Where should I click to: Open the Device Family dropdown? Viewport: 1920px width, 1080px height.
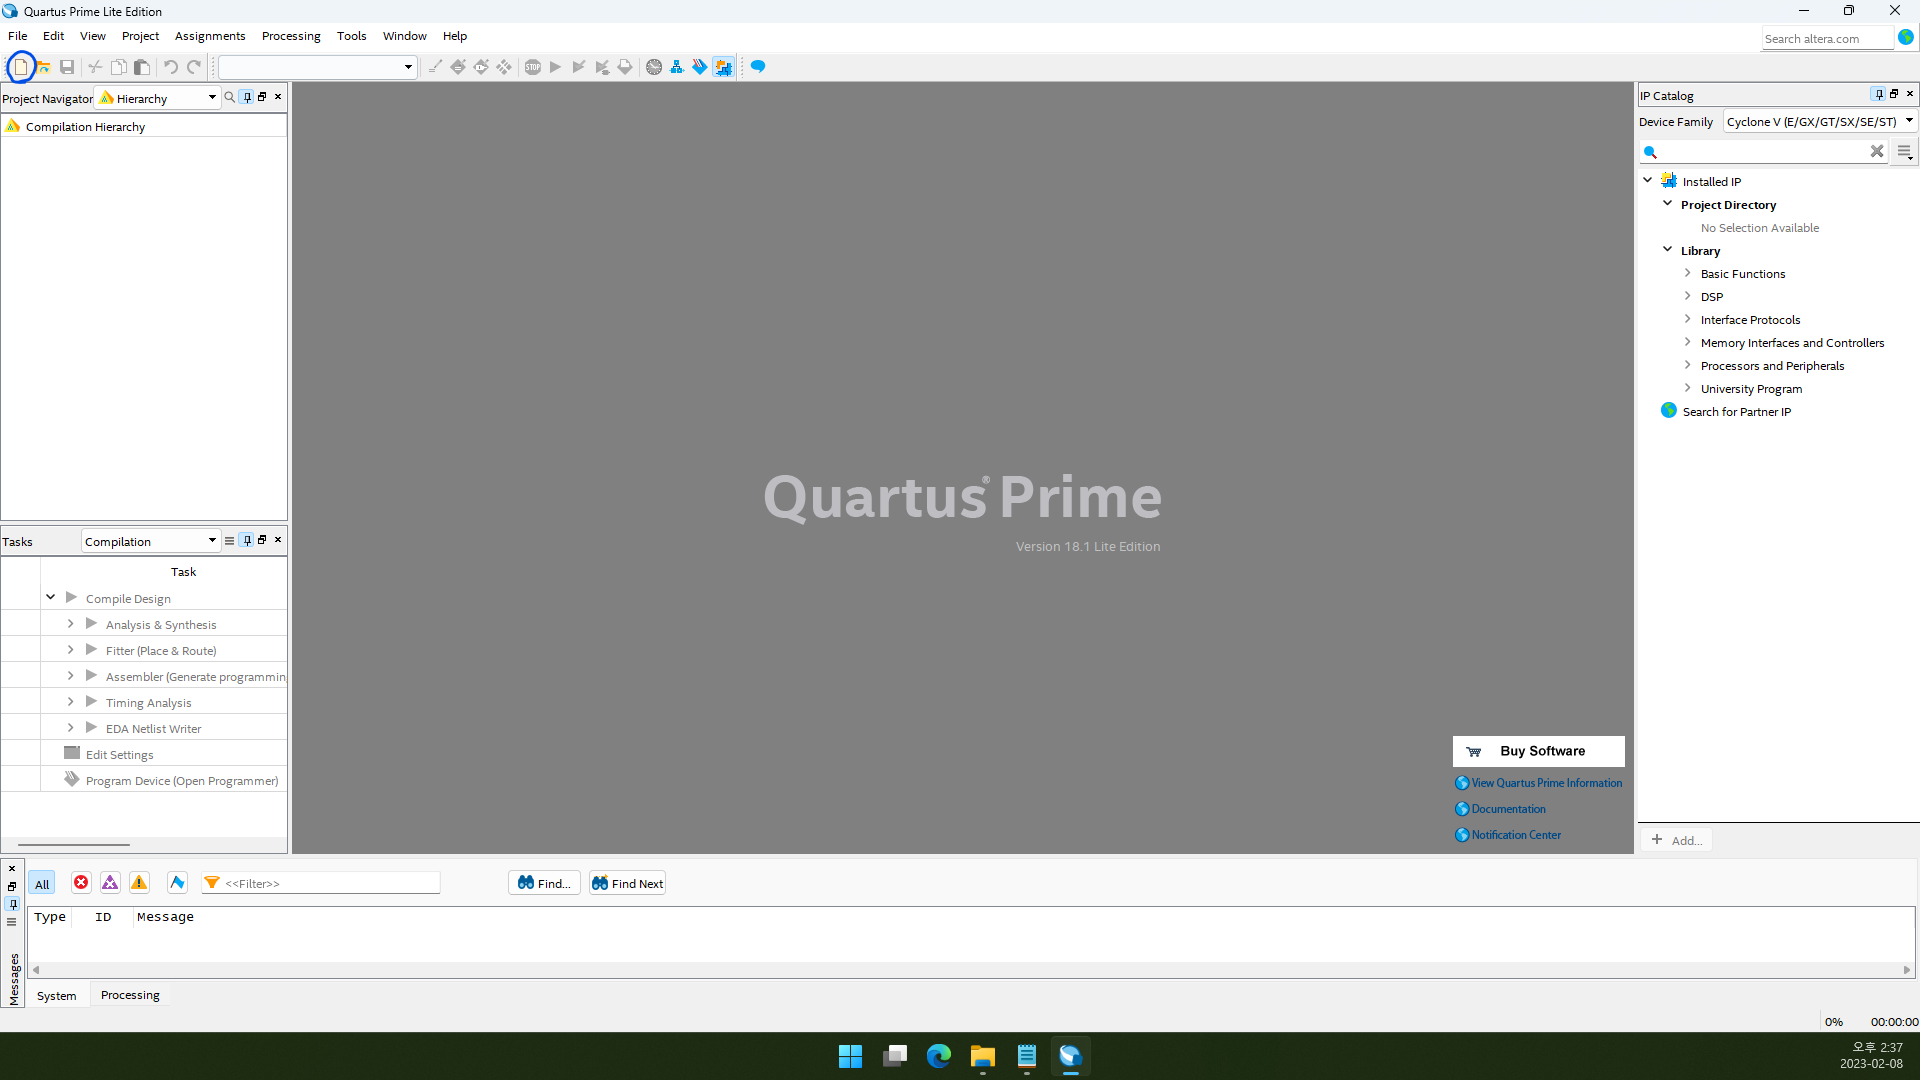[x=1819, y=122]
